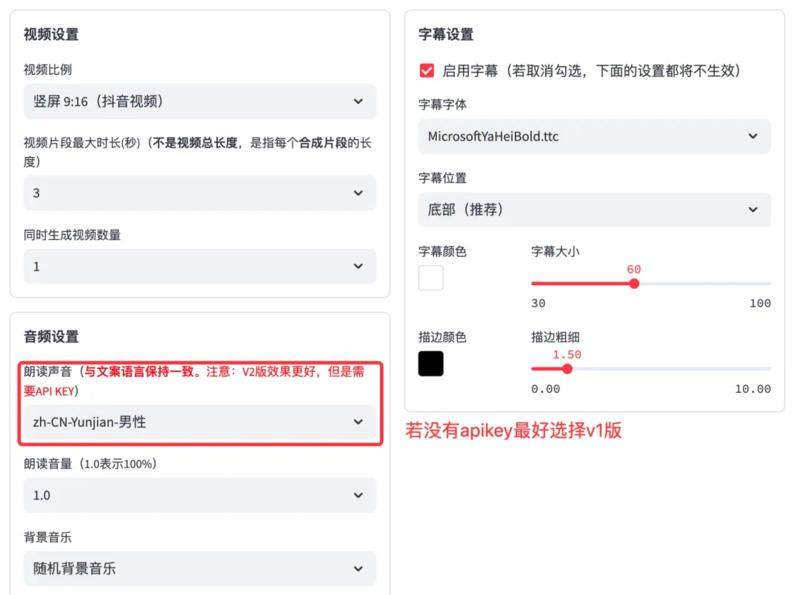Click the chevron icon next to value 3
Screen dimensions: 800x595
point(358,193)
